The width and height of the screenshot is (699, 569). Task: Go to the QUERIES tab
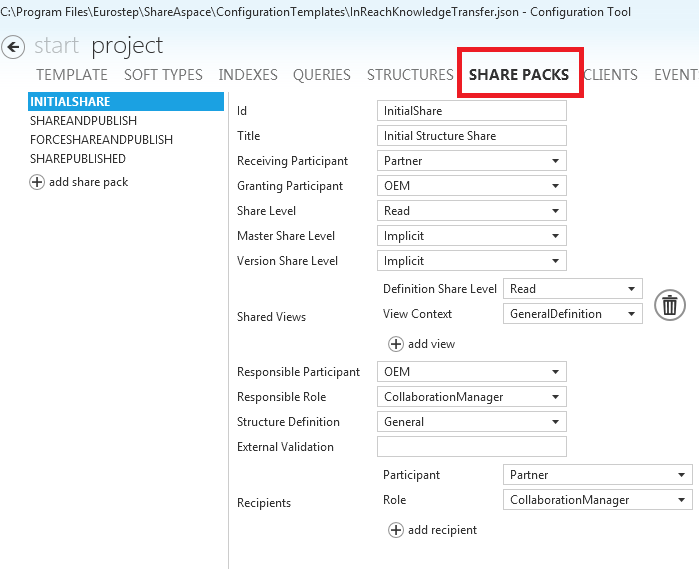(321, 74)
